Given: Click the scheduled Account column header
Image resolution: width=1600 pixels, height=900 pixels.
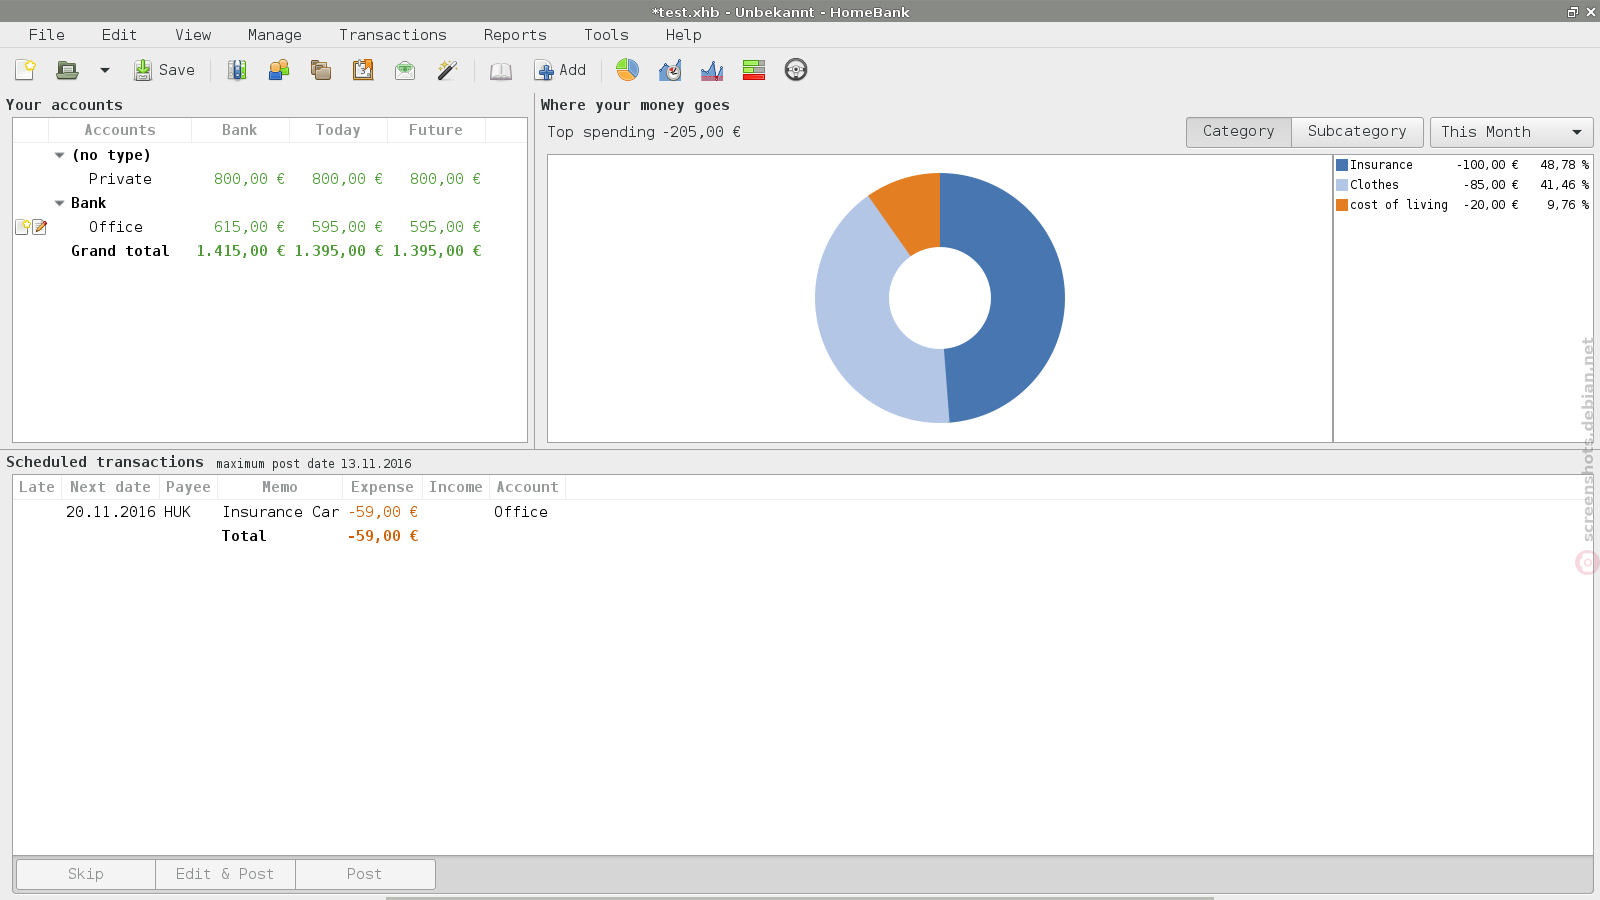Looking at the screenshot, I should 527,487.
